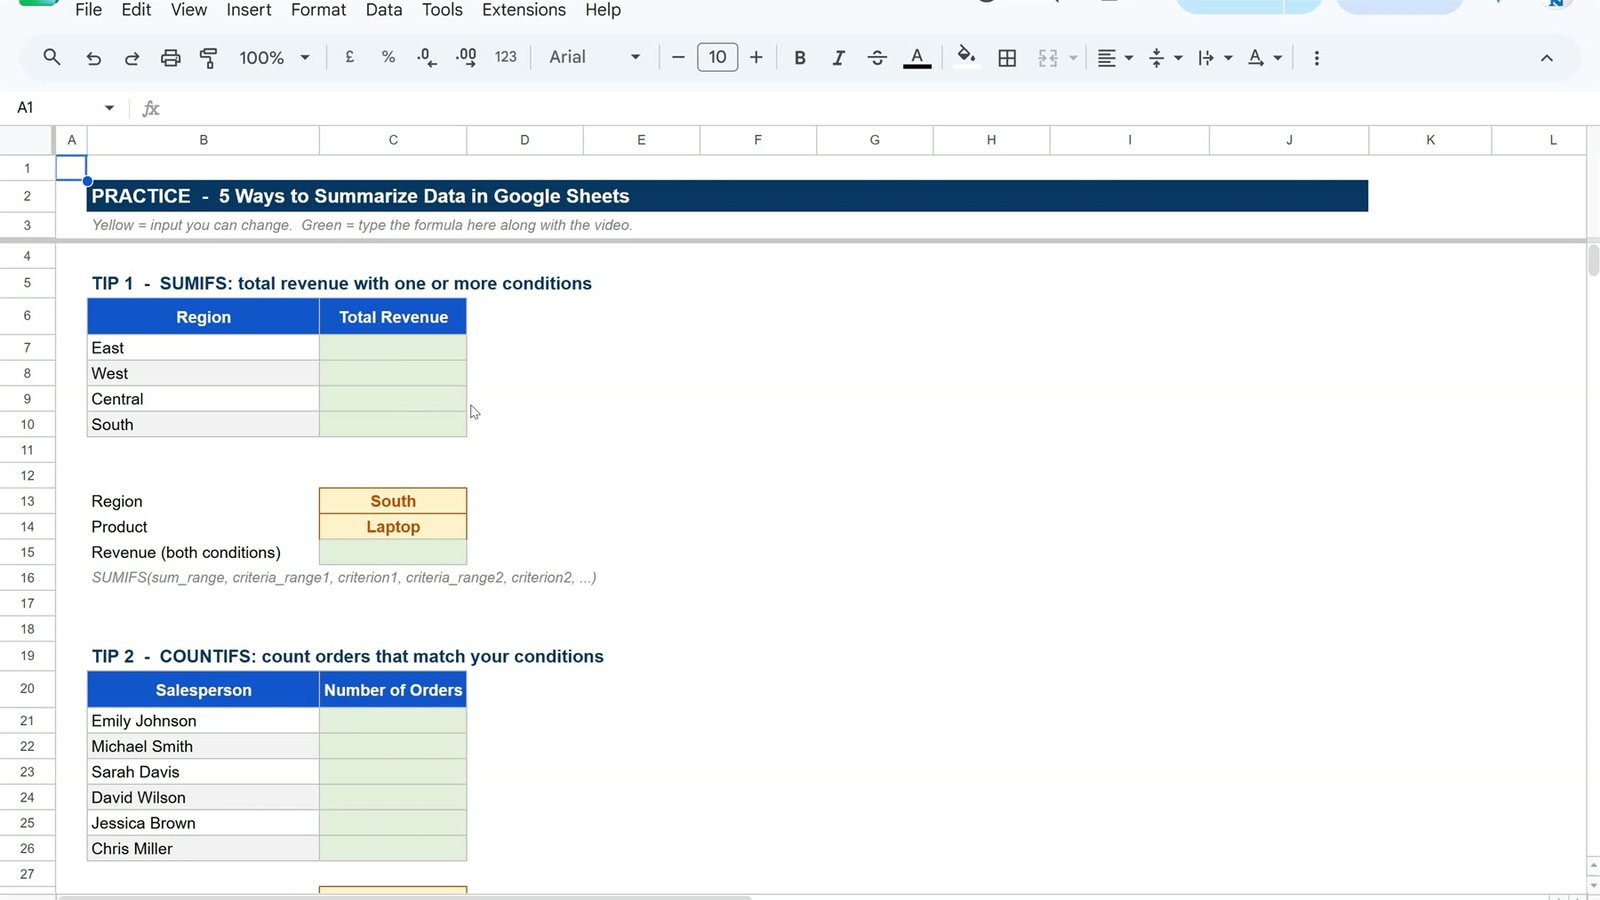Toggle italic formatting

coord(838,58)
